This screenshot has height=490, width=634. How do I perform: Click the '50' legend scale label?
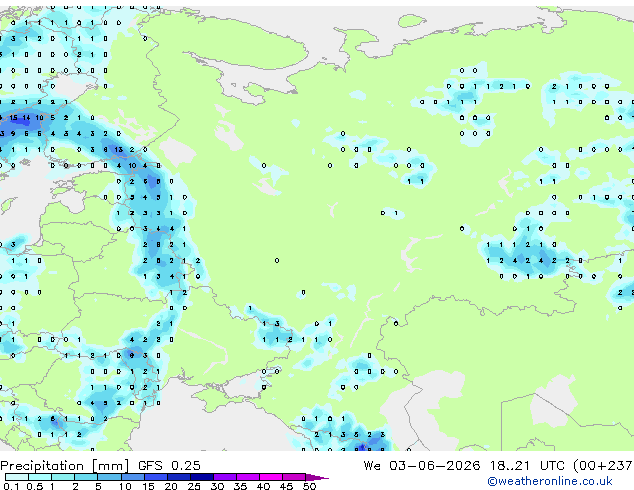309,486
